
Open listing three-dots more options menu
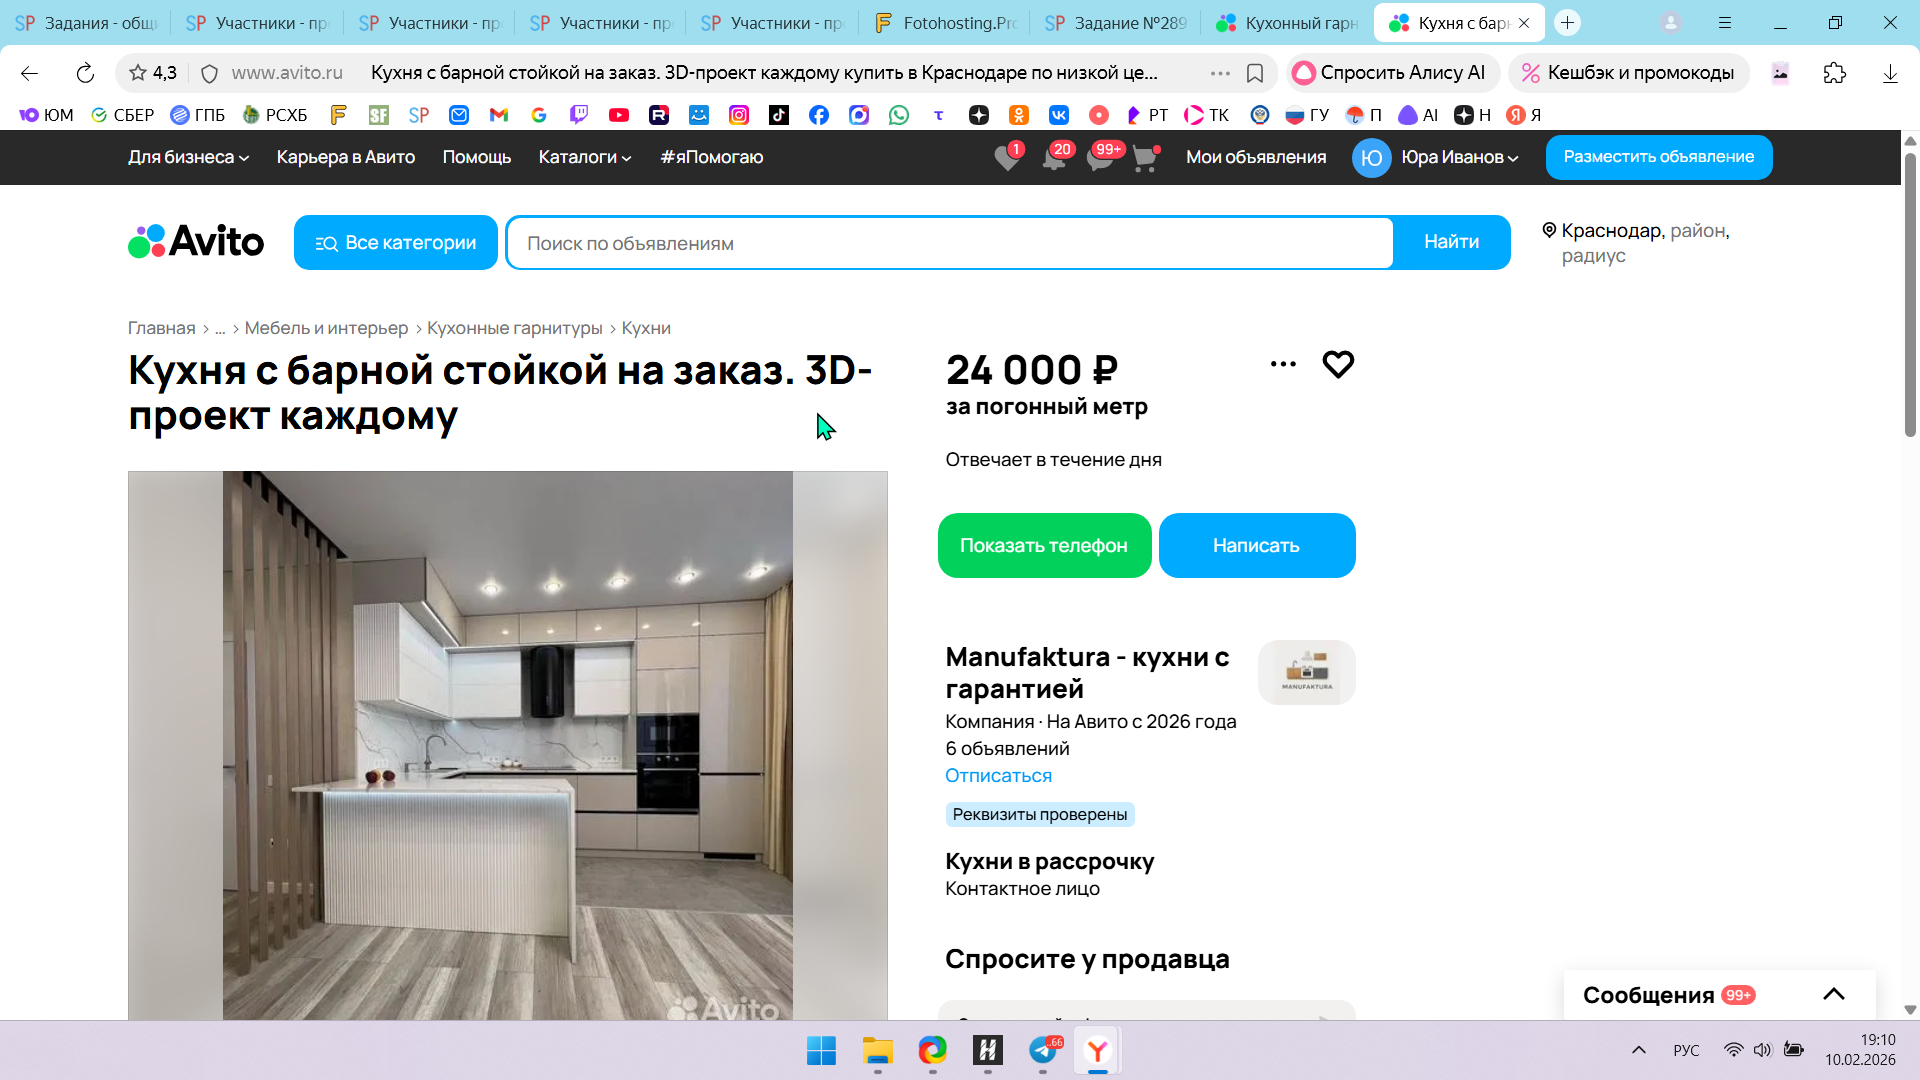(x=1283, y=364)
